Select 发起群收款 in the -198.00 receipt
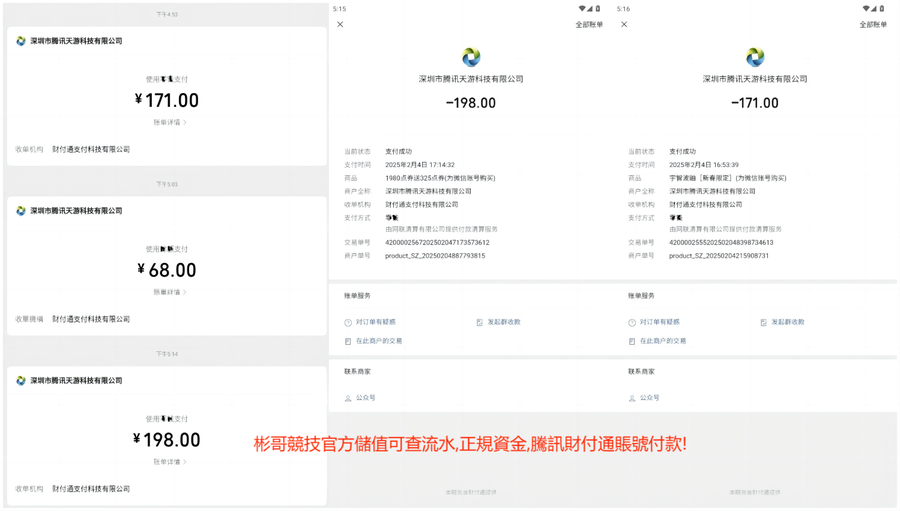Viewport: 900px width, 511px height. click(504, 322)
